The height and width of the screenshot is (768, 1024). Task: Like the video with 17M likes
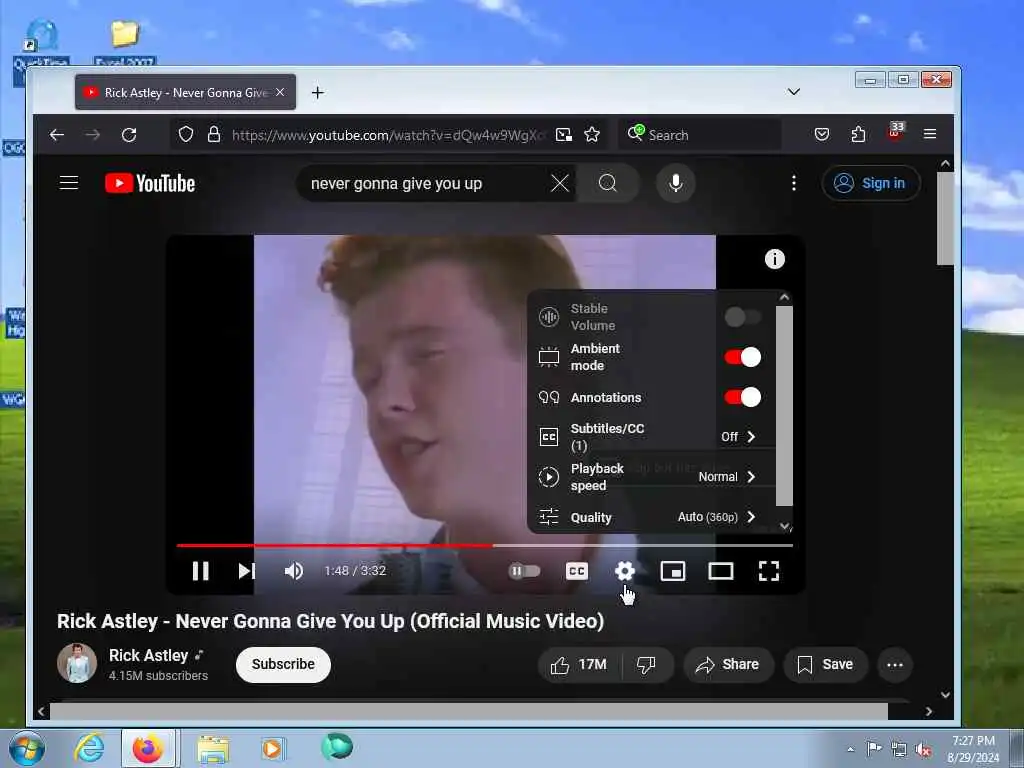point(578,665)
